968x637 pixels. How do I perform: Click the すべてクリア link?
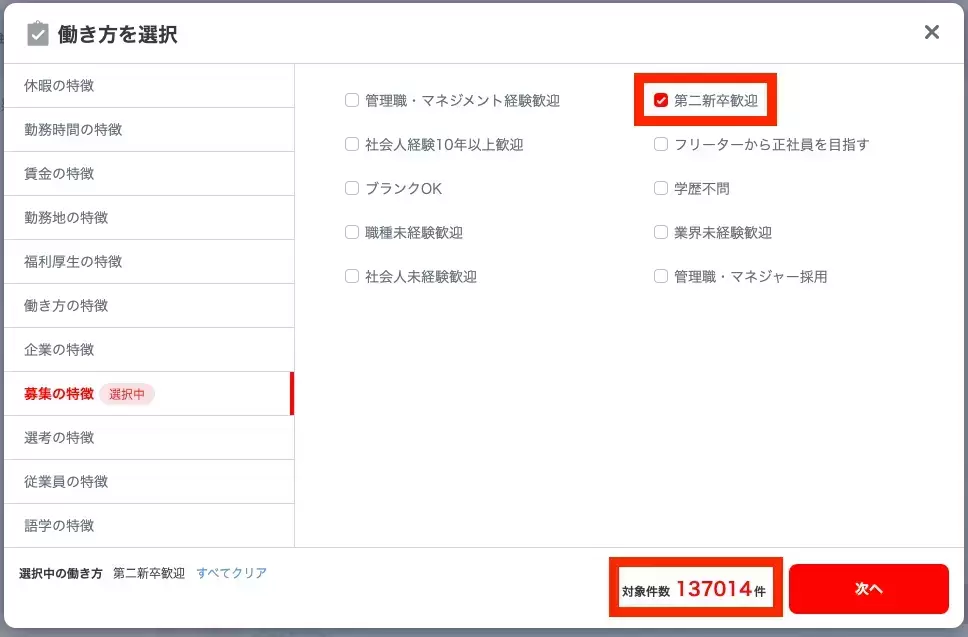pos(232,573)
